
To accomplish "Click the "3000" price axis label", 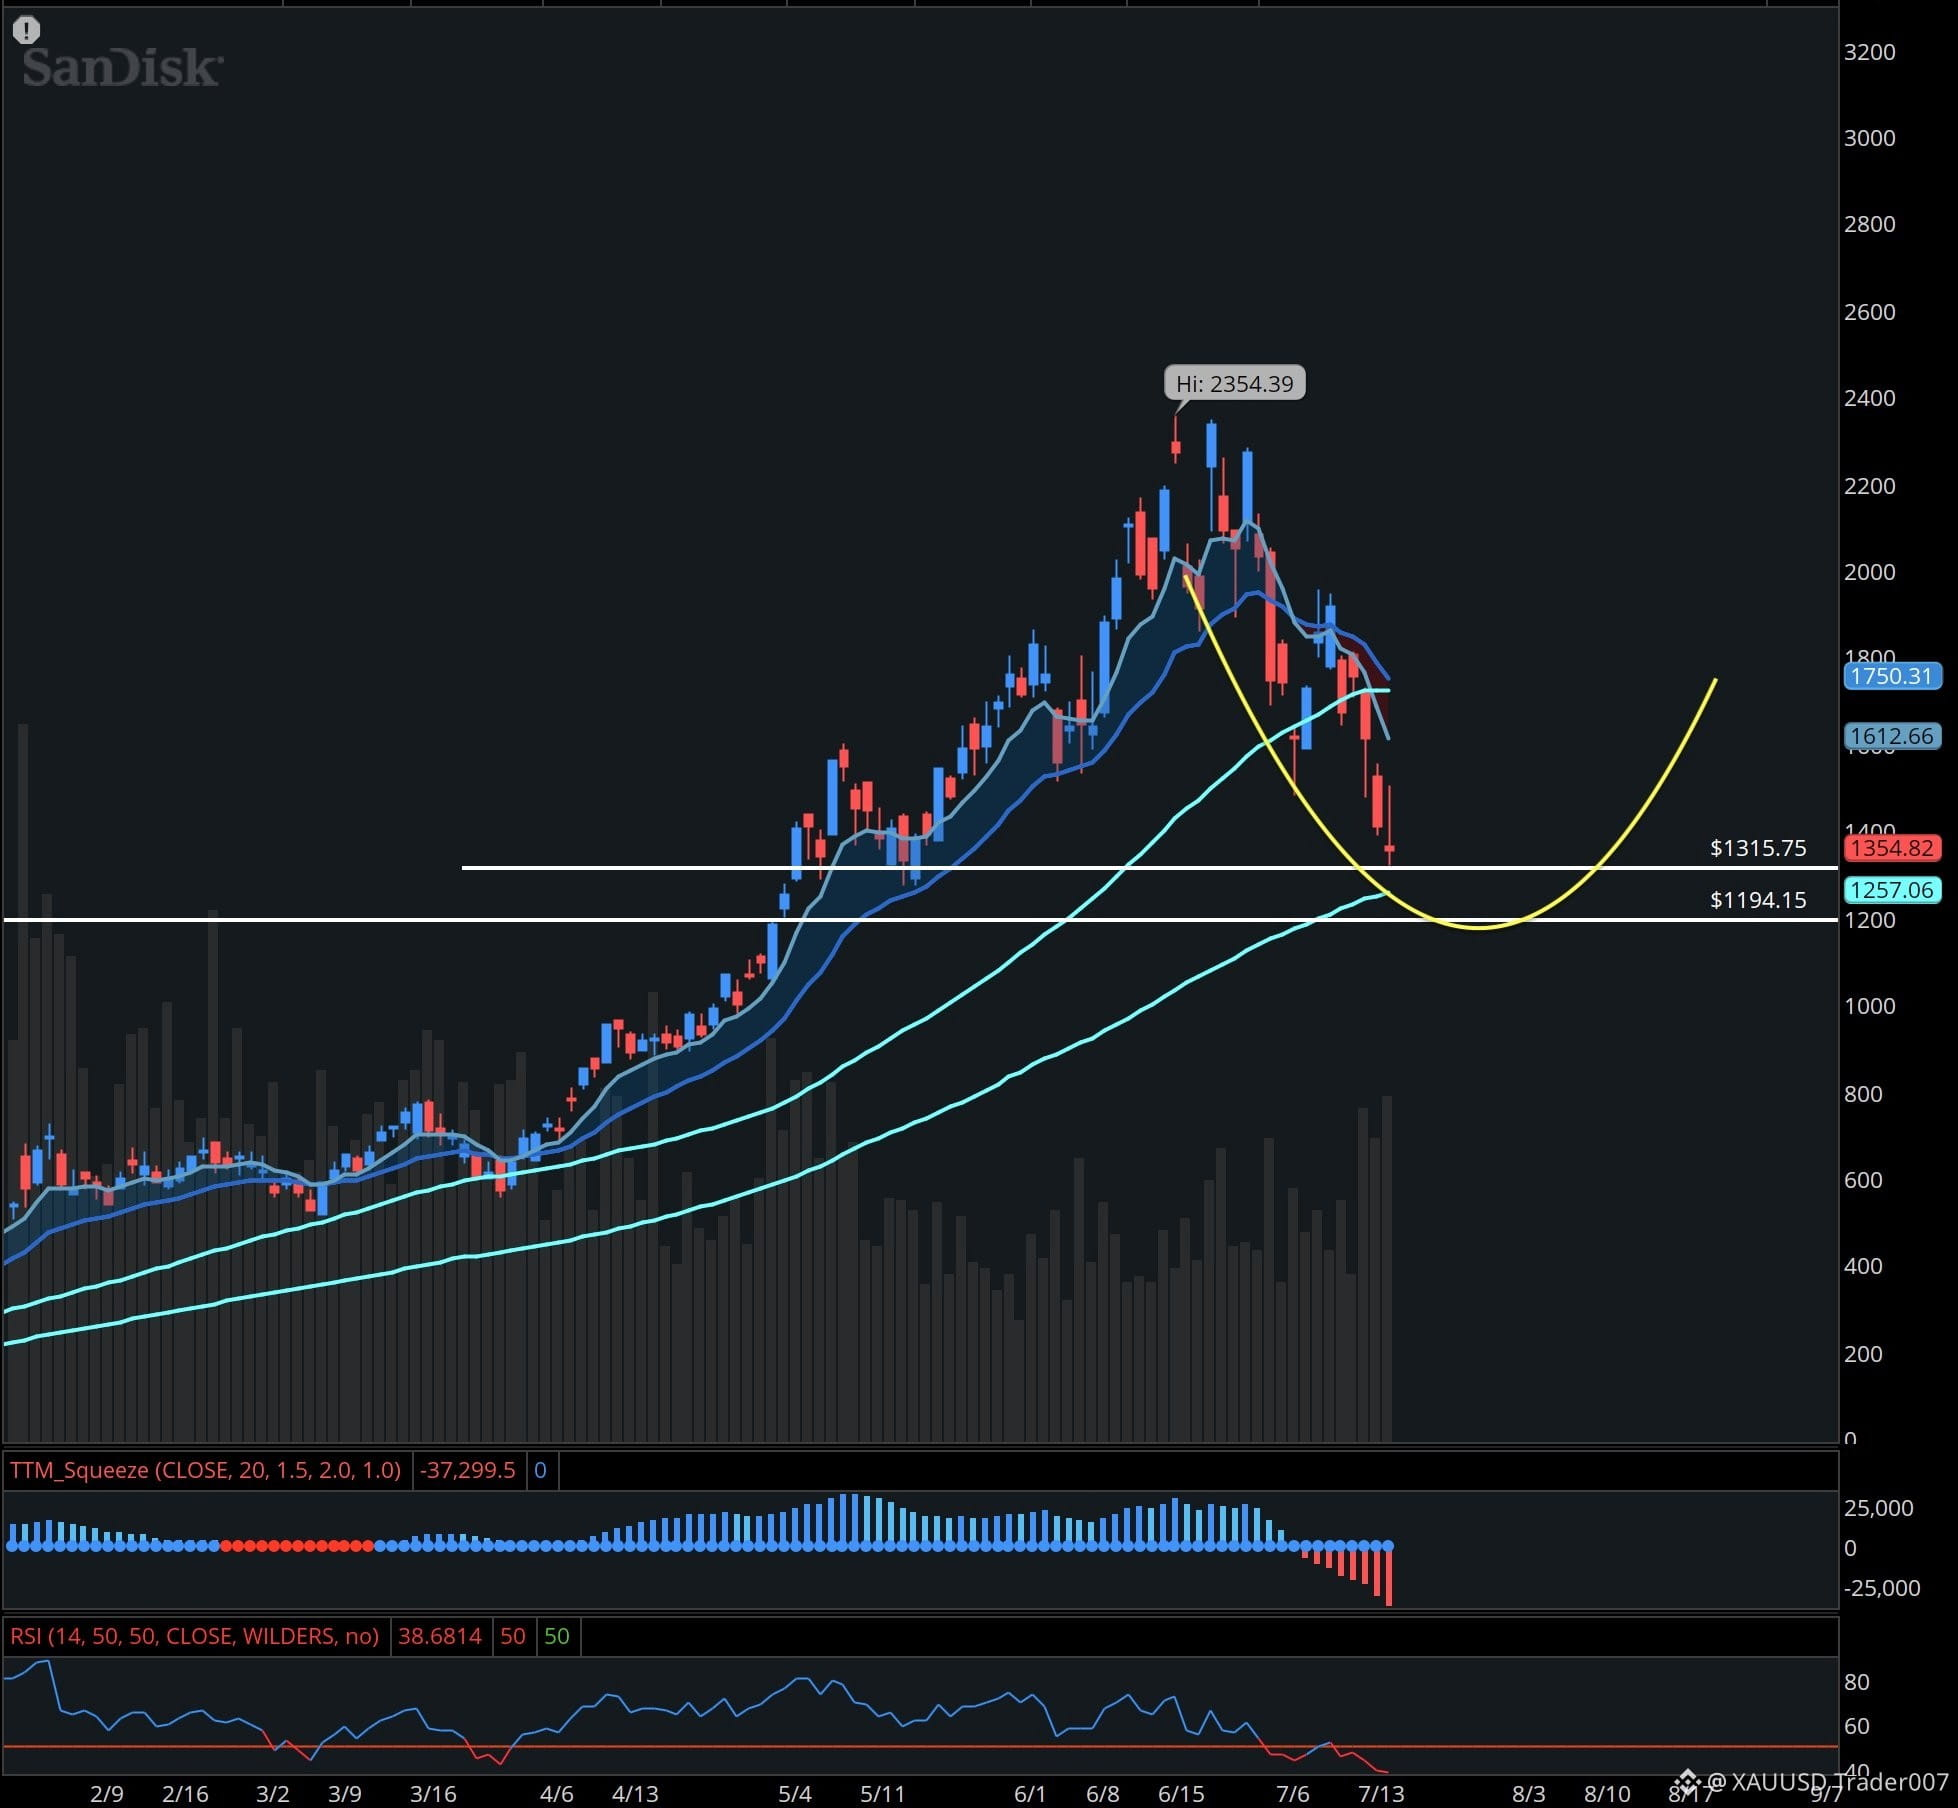I will coord(1869,138).
